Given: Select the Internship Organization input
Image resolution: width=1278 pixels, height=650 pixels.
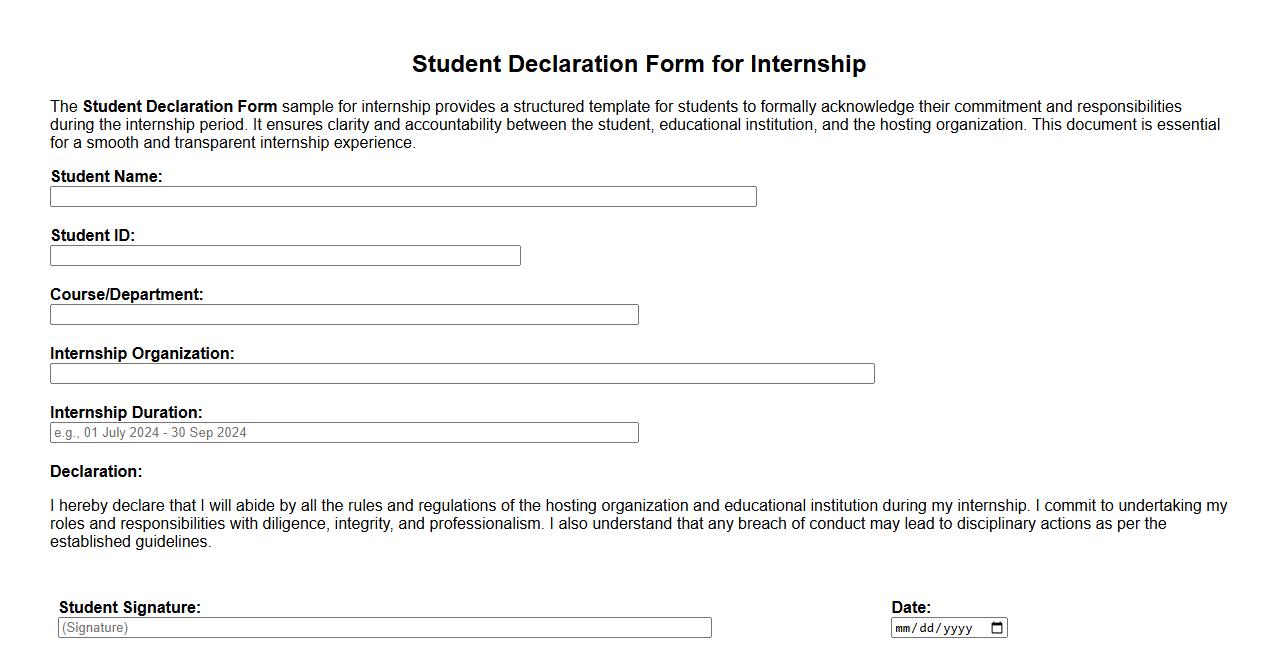Looking at the screenshot, I should pos(462,373).
